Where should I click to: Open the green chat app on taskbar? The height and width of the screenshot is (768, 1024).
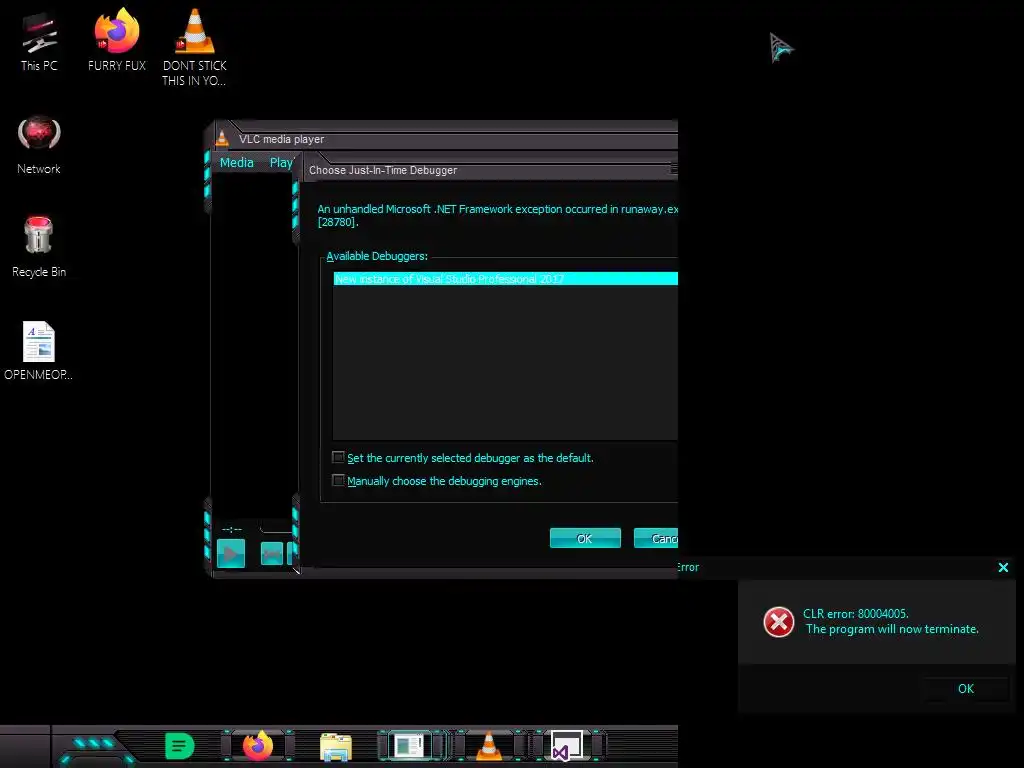pos(180,746)
